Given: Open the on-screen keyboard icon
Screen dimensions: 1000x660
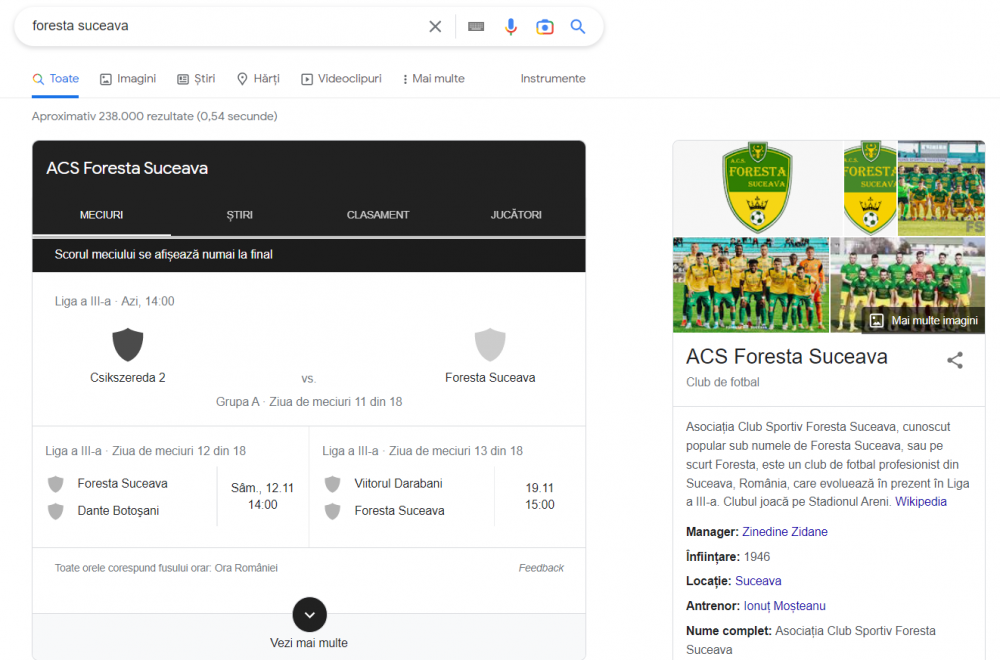Looking at the screenshot, I should click(476, 26).
